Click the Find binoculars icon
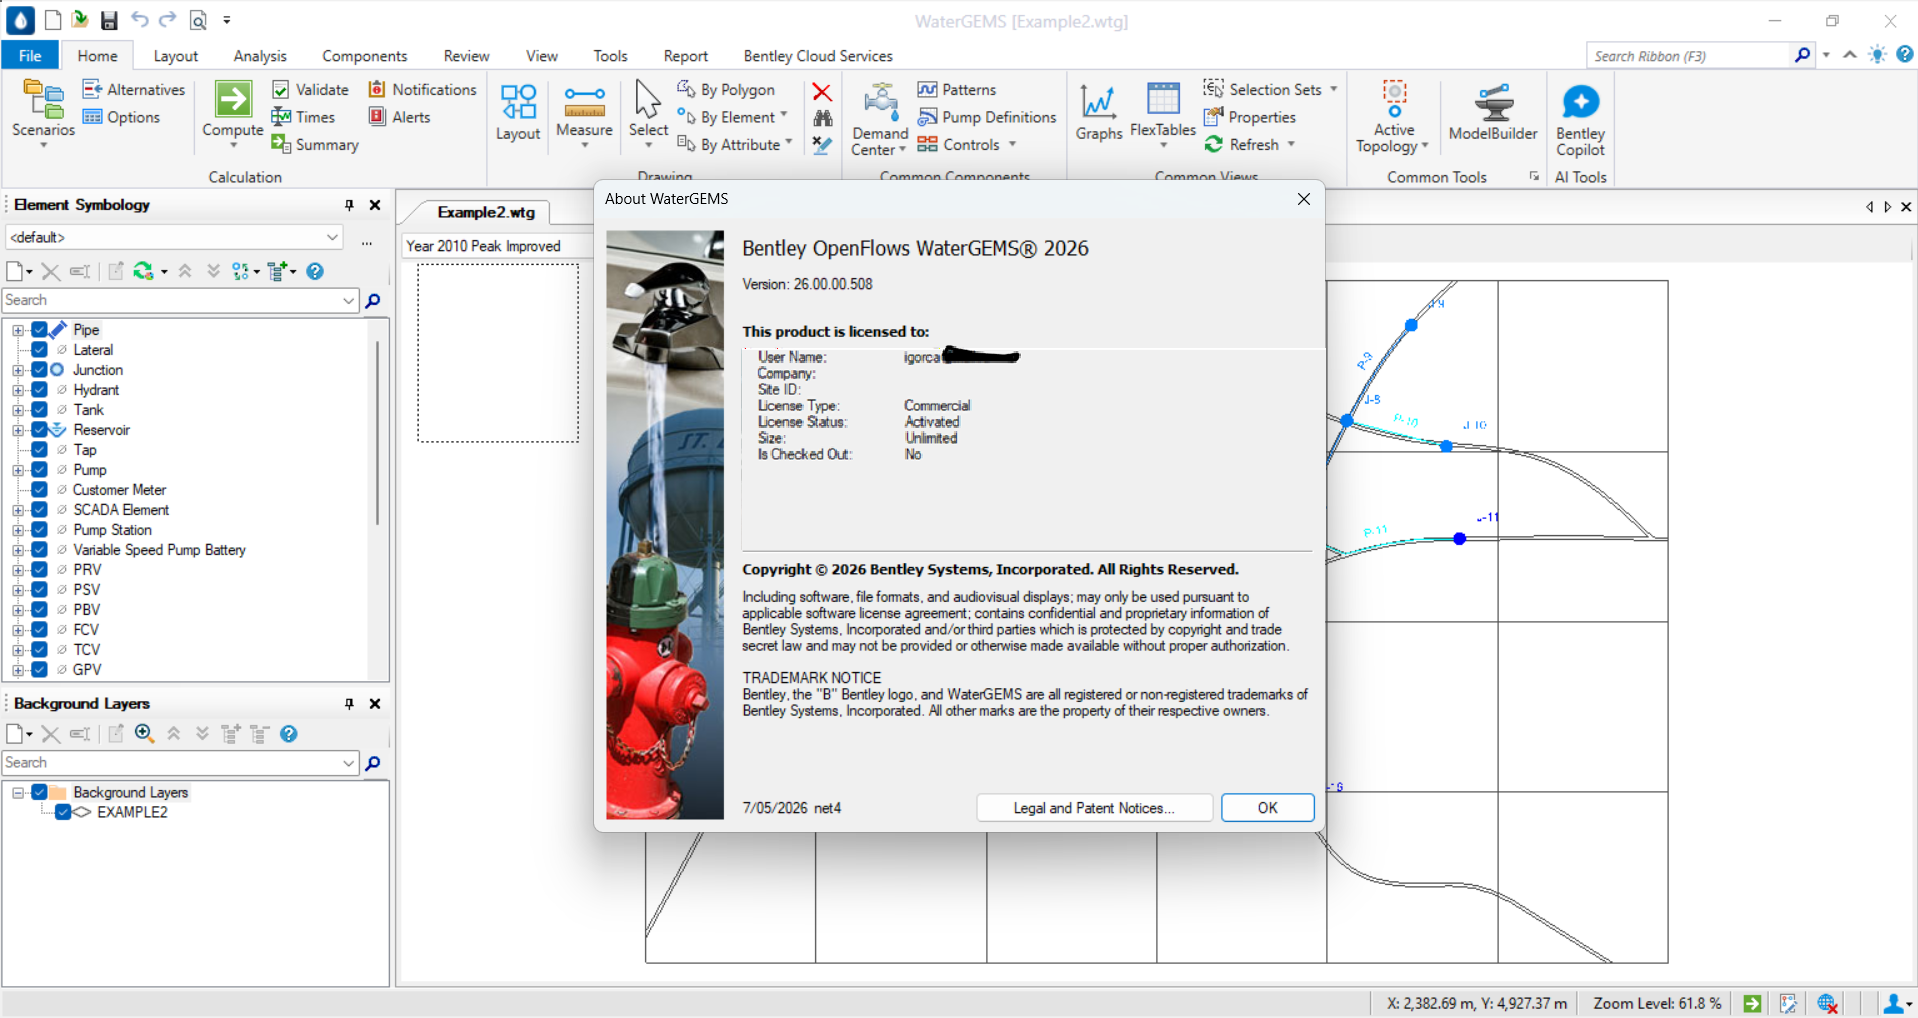 click(x=822, y=118)
